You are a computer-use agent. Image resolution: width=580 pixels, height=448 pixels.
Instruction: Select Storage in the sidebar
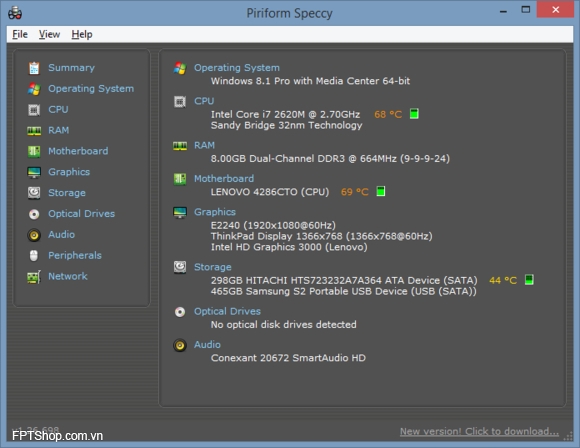[x=67, y=193]
